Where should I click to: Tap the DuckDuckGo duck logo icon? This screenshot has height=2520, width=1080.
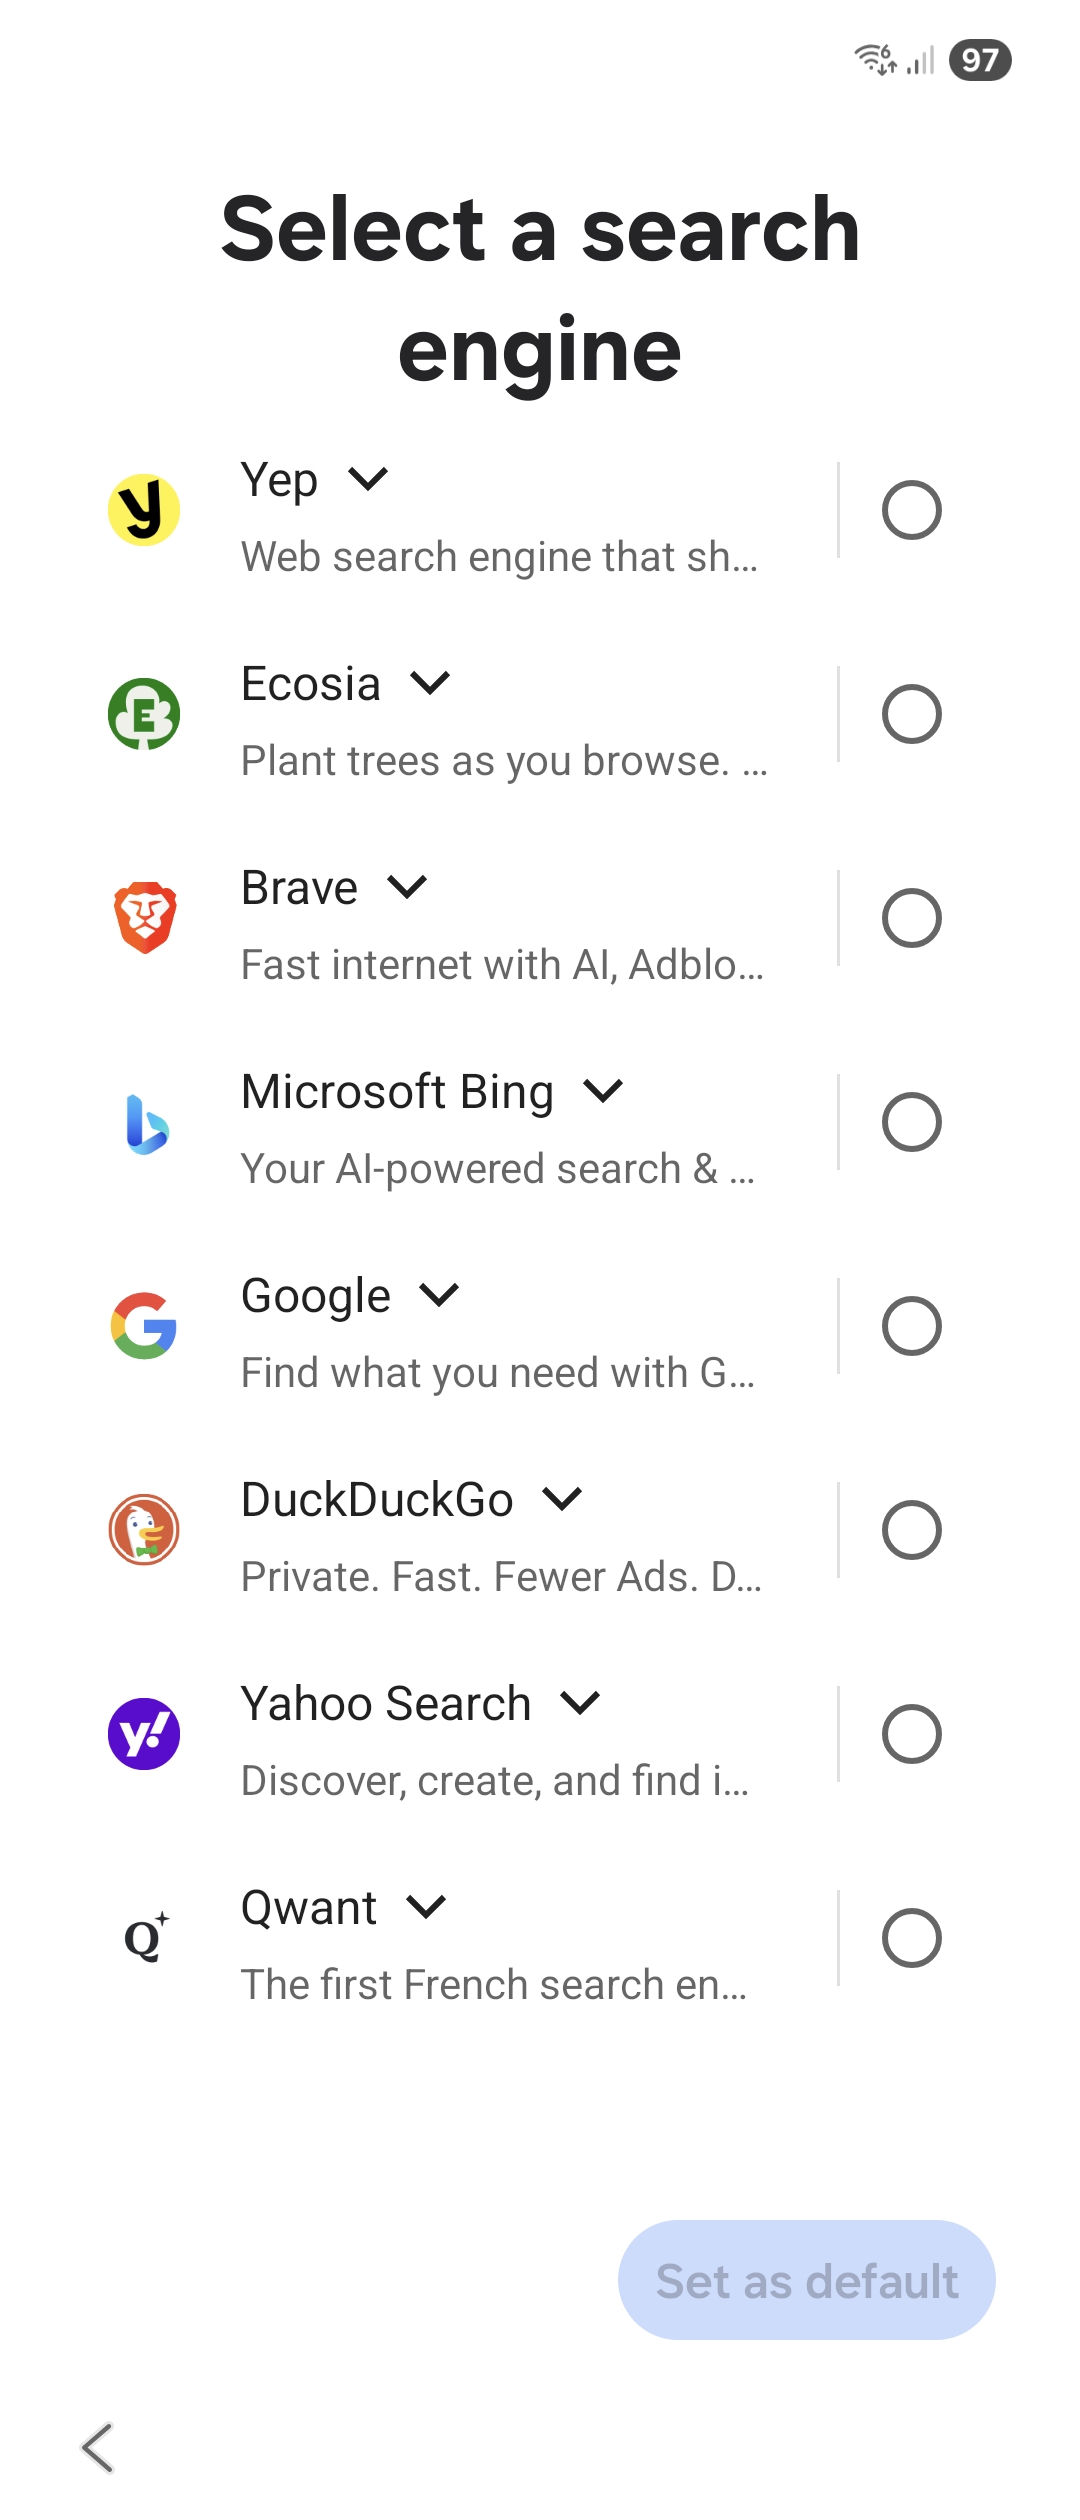pyautogui.click(x=144, y=1530)
